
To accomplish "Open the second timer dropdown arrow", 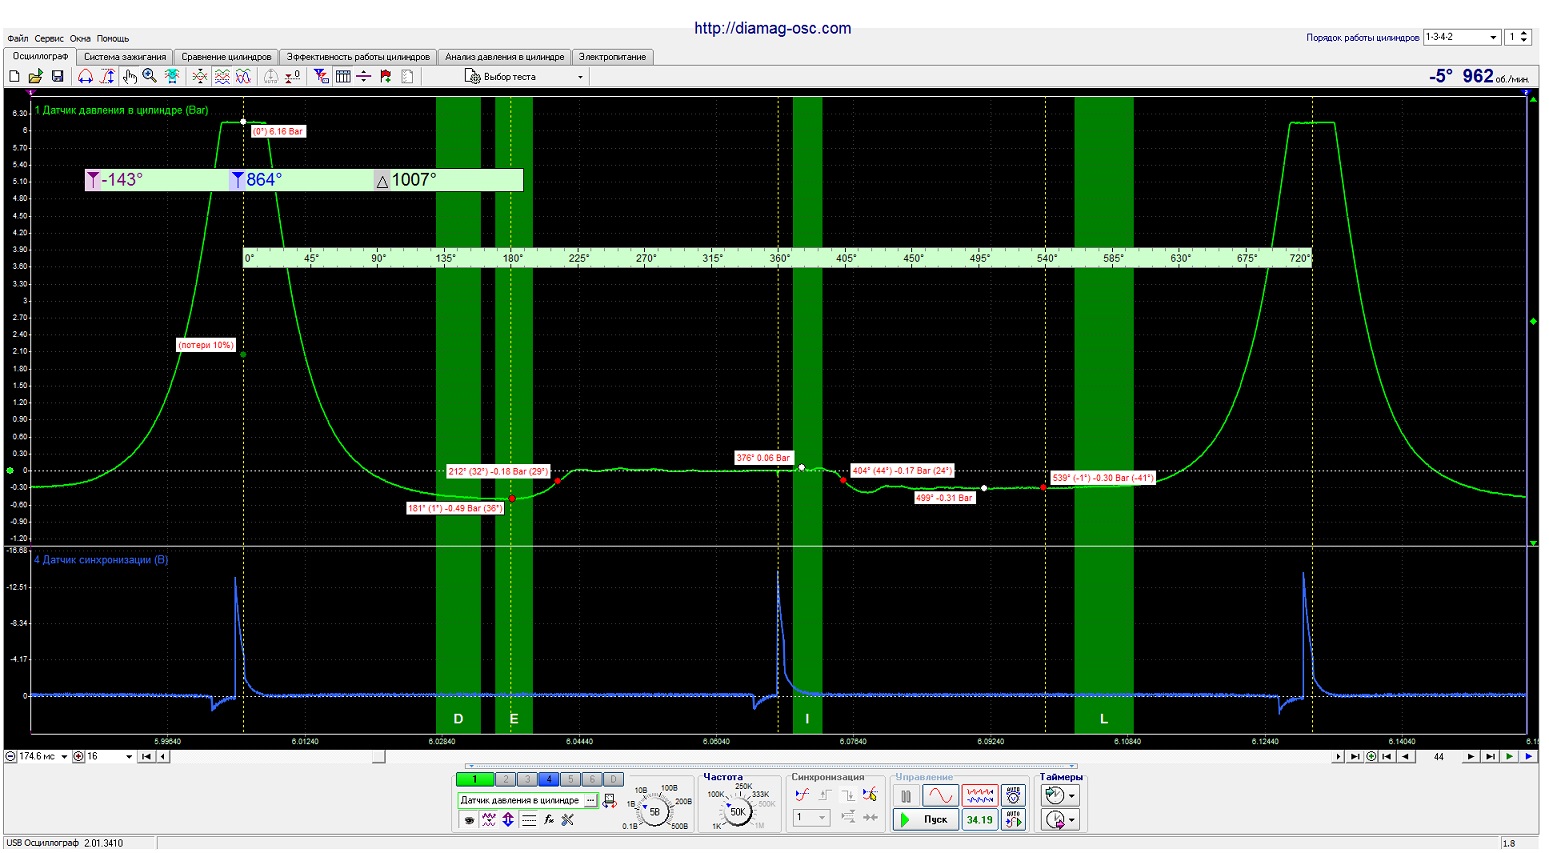I will (x=1072, y=821).
